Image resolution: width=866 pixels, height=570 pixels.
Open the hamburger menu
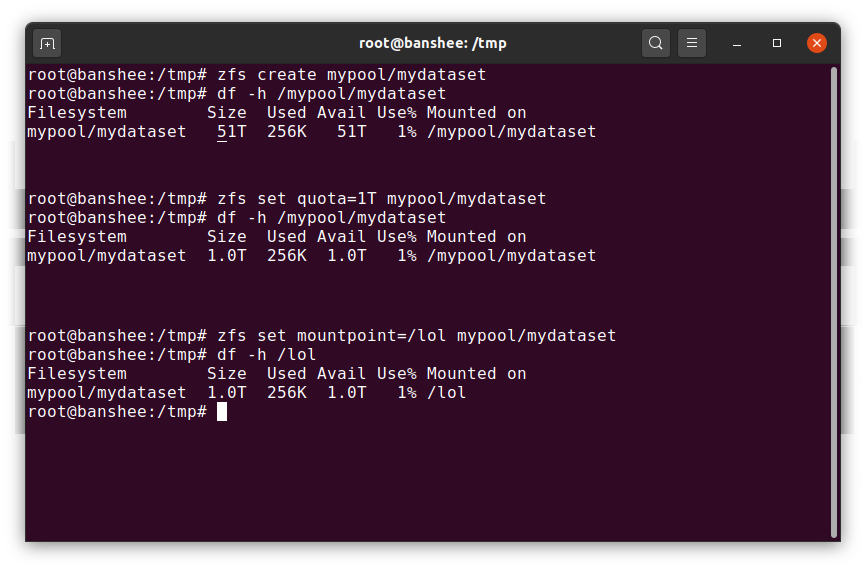(x=692, y=43)
